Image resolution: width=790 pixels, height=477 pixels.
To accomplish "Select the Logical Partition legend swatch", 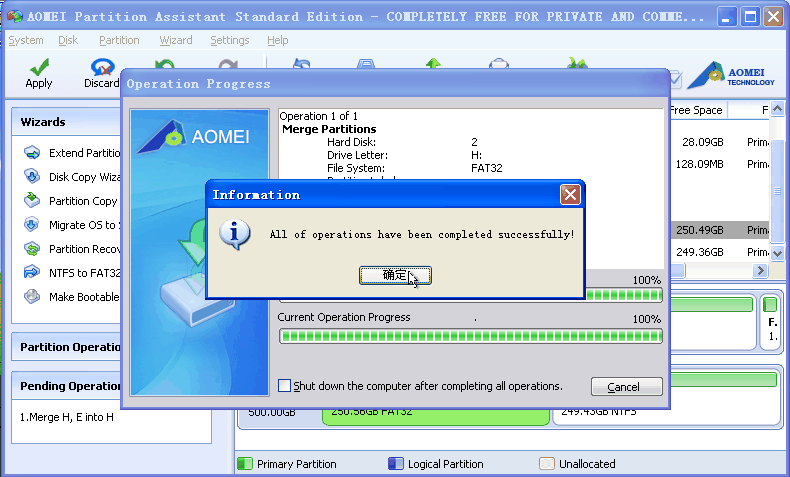I will [396, 463].
